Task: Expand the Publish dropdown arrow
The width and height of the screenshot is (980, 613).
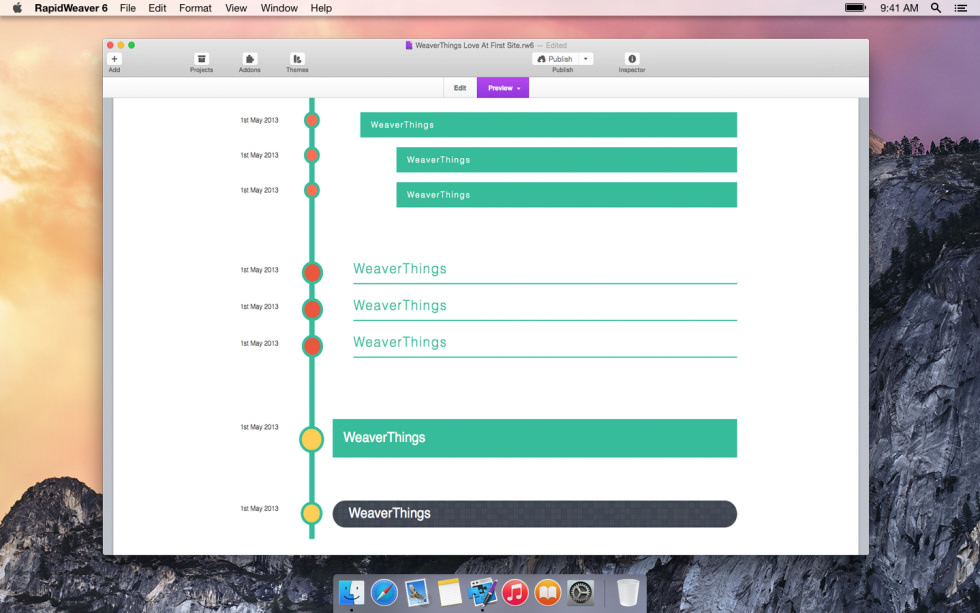Action: [x=586, y=59]
